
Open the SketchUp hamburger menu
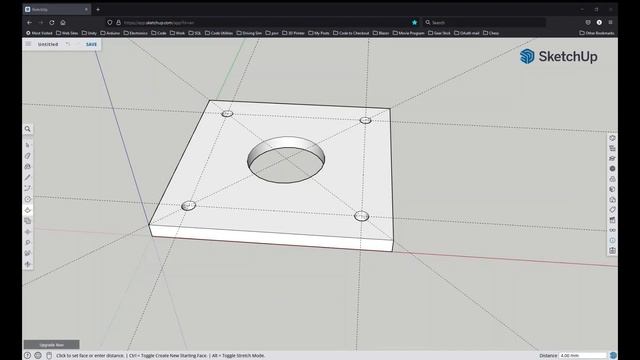(x=28, y=44)
